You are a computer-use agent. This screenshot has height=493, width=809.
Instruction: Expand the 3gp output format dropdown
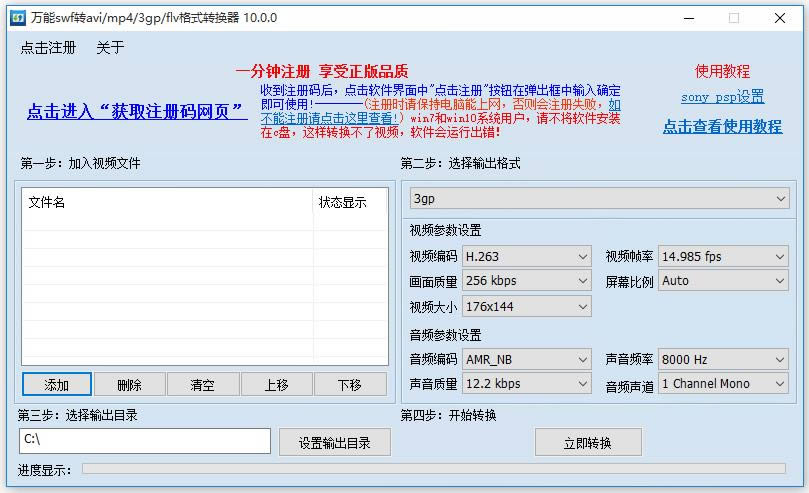tap(600, 199)
